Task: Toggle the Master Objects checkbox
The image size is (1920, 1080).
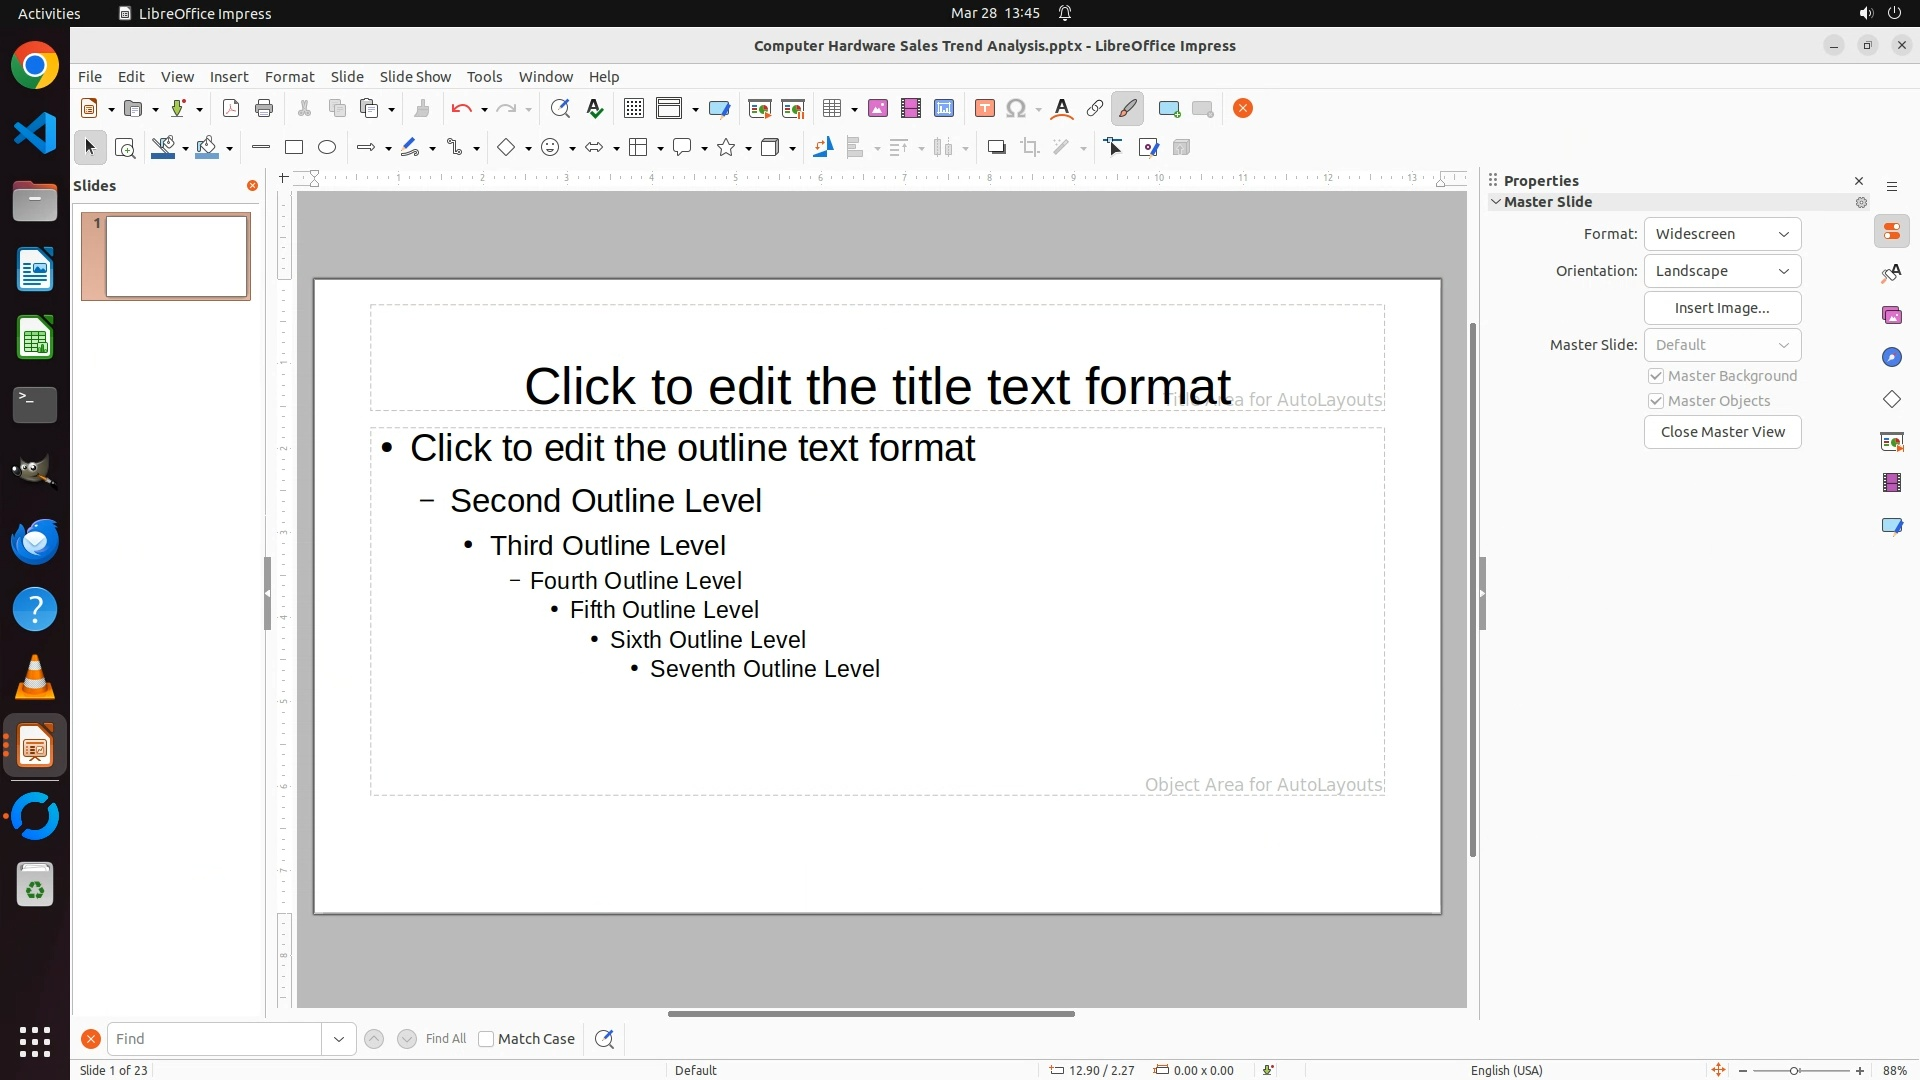Action: (x=1656, y=401)
